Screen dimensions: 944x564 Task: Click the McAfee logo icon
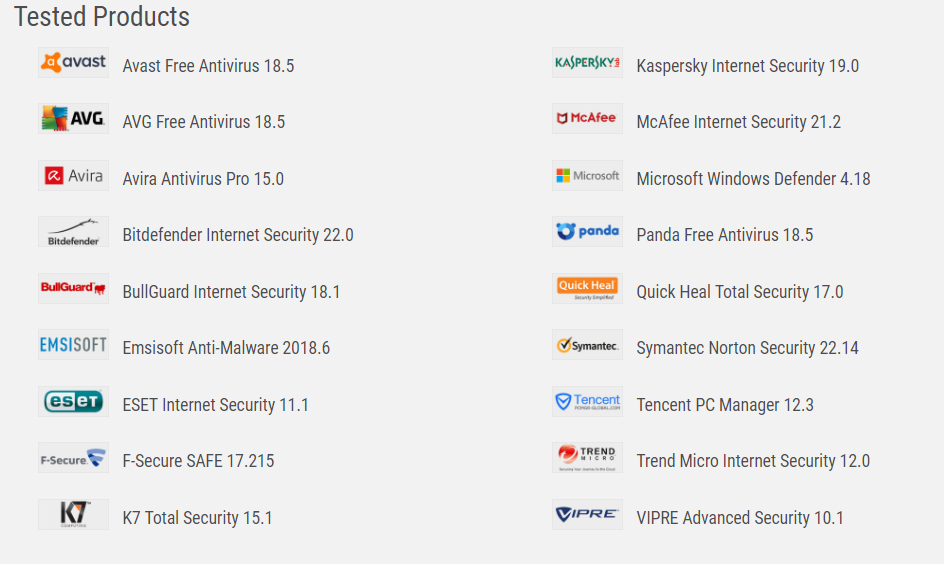point(587,119)
